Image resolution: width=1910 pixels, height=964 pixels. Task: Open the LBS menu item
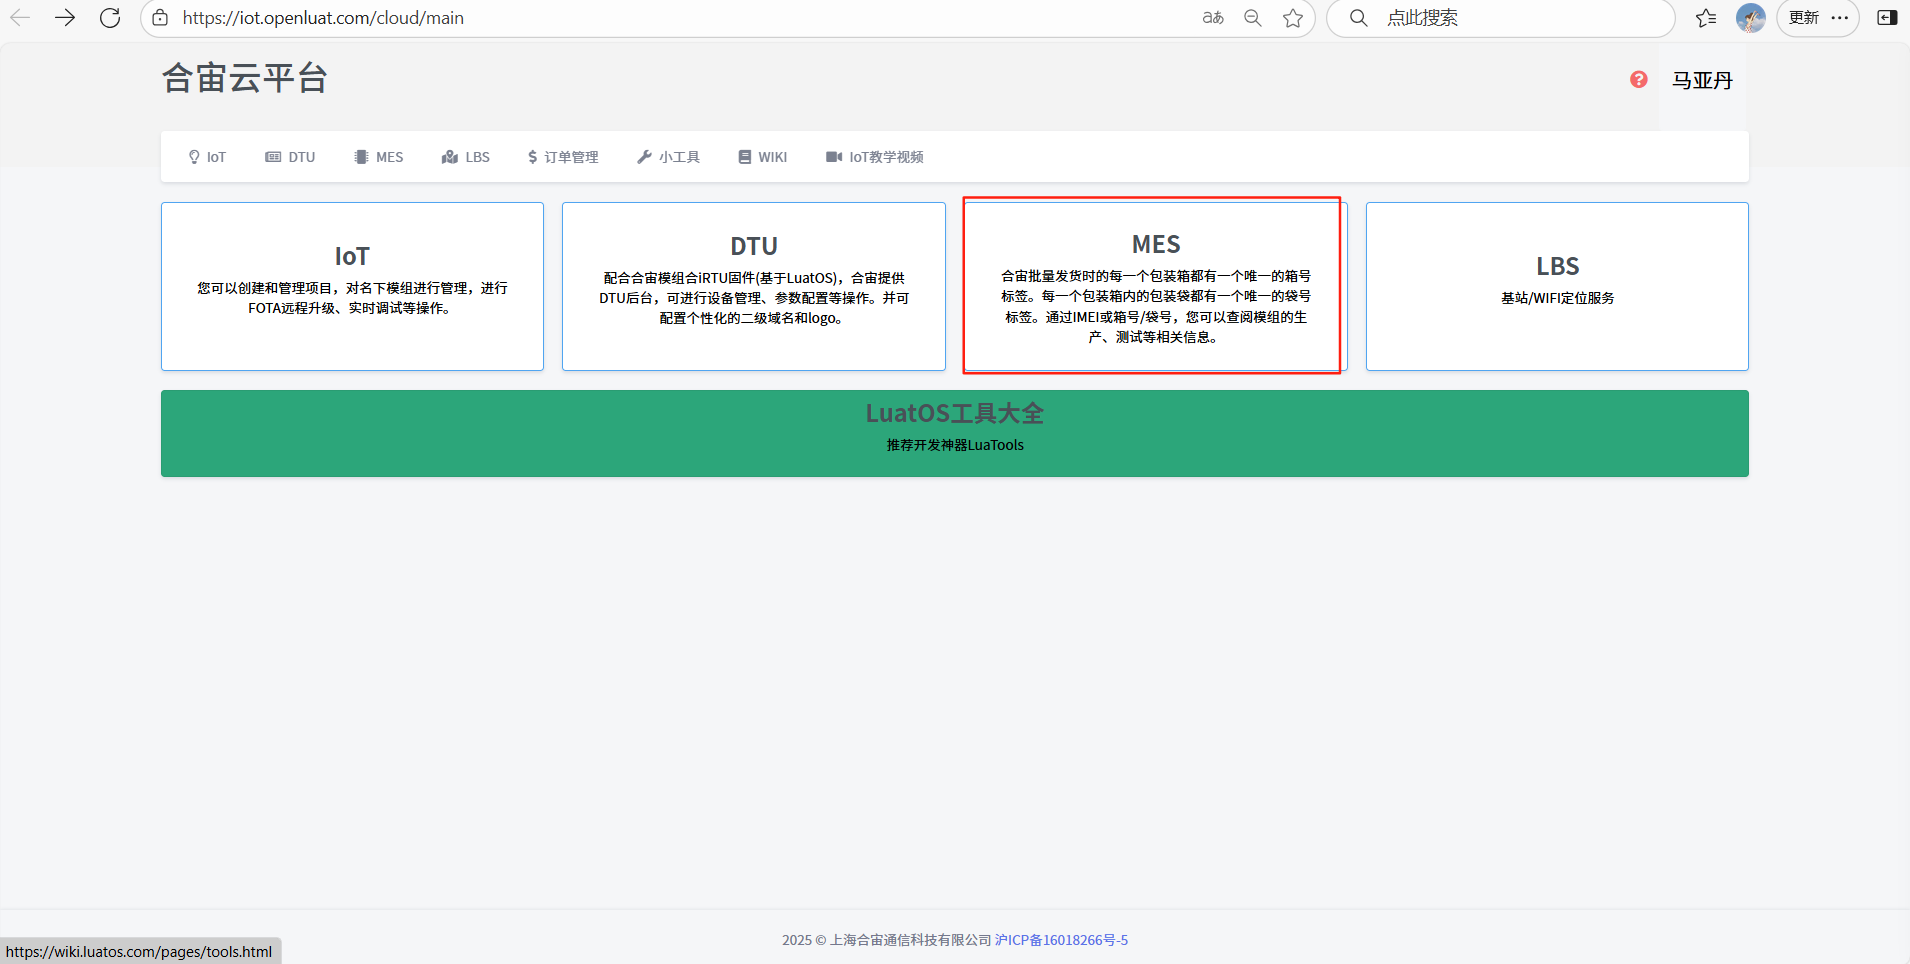pyautogui.click(x=466, y=157)
